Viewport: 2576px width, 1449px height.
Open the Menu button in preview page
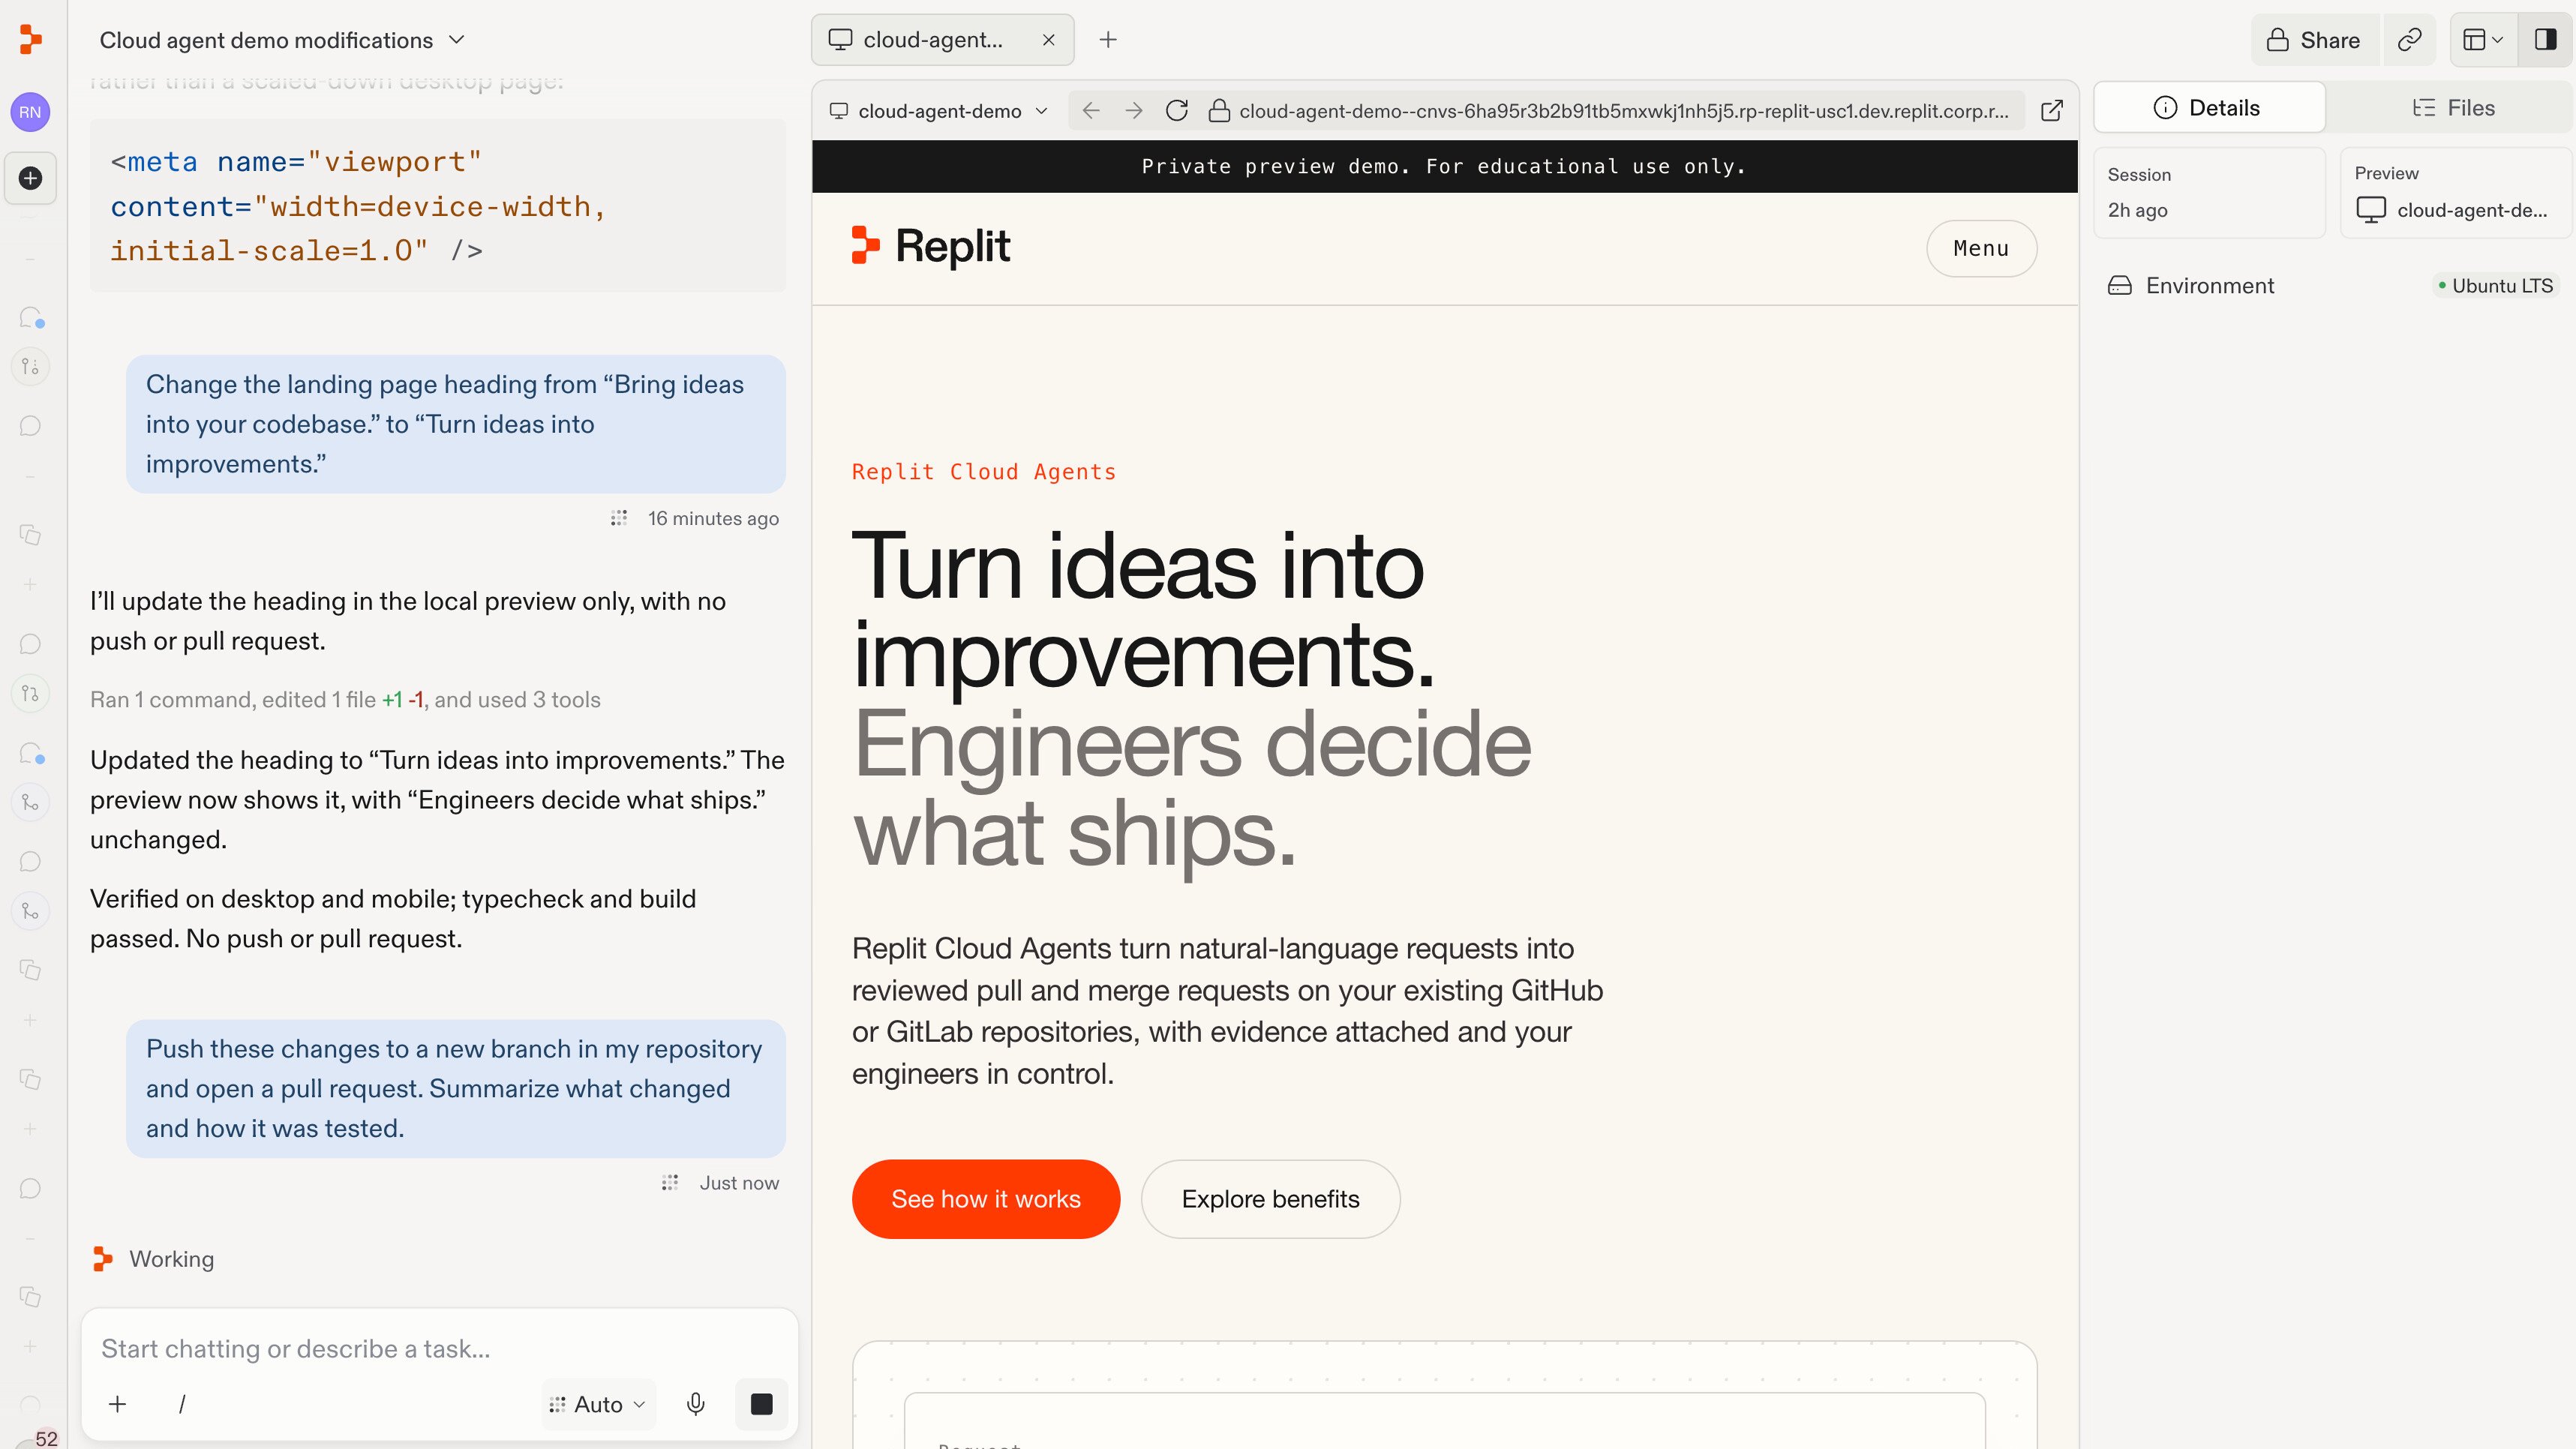(x=1981, y=248)
